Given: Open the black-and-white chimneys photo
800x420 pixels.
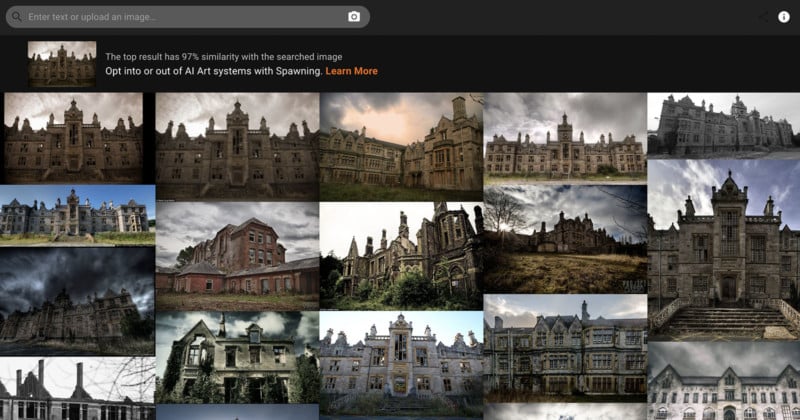Looking at the screenshot, I should tap(78, 388).
